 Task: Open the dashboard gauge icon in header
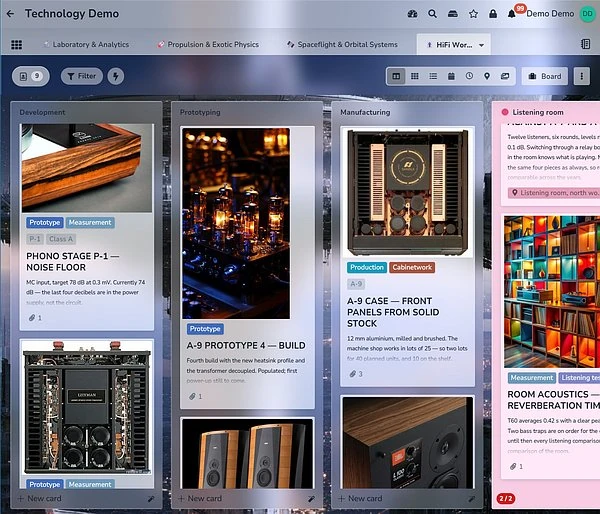412,14
